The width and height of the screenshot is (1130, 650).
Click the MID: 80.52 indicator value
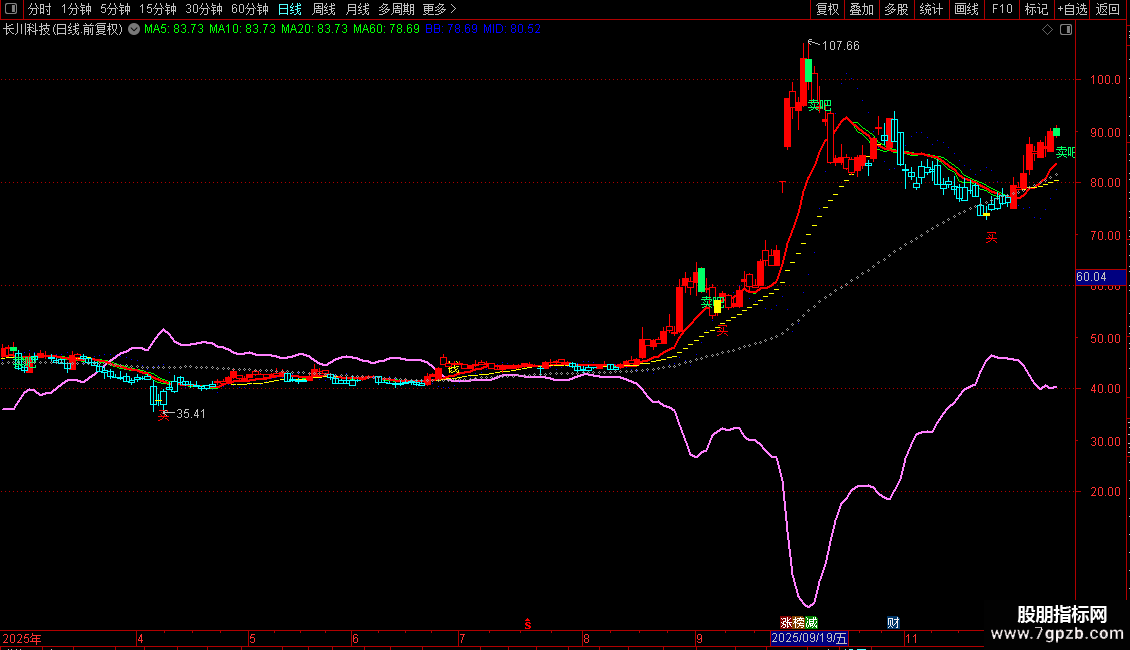(512, 29)
